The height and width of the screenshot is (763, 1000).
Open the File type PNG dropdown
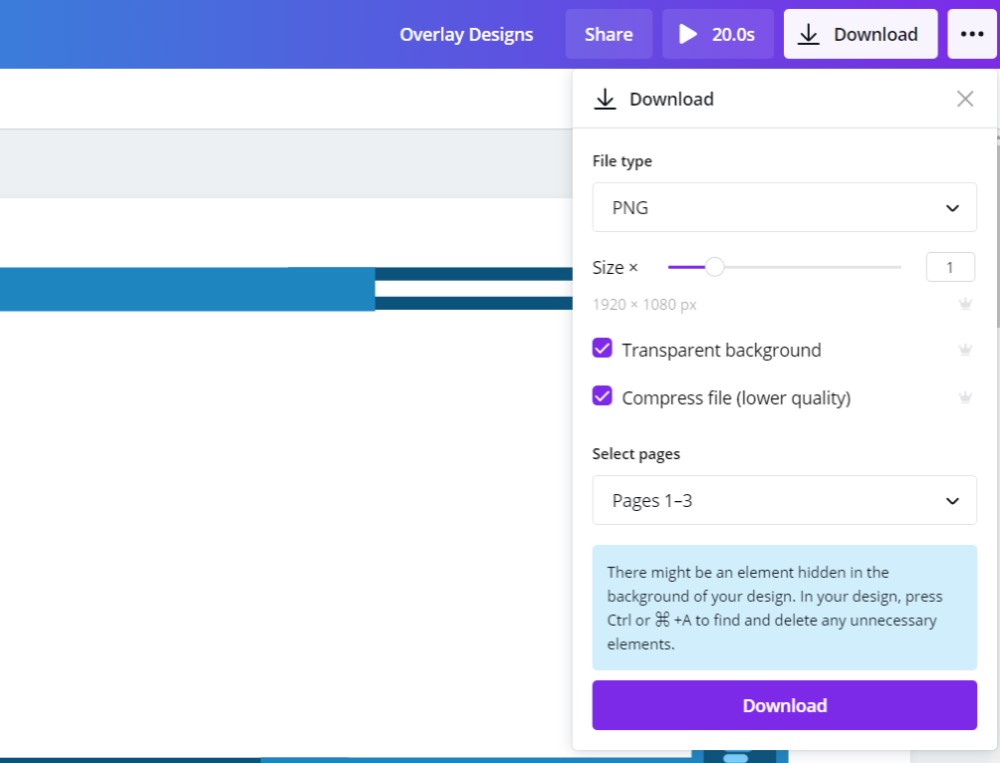(x=784, y=207)
